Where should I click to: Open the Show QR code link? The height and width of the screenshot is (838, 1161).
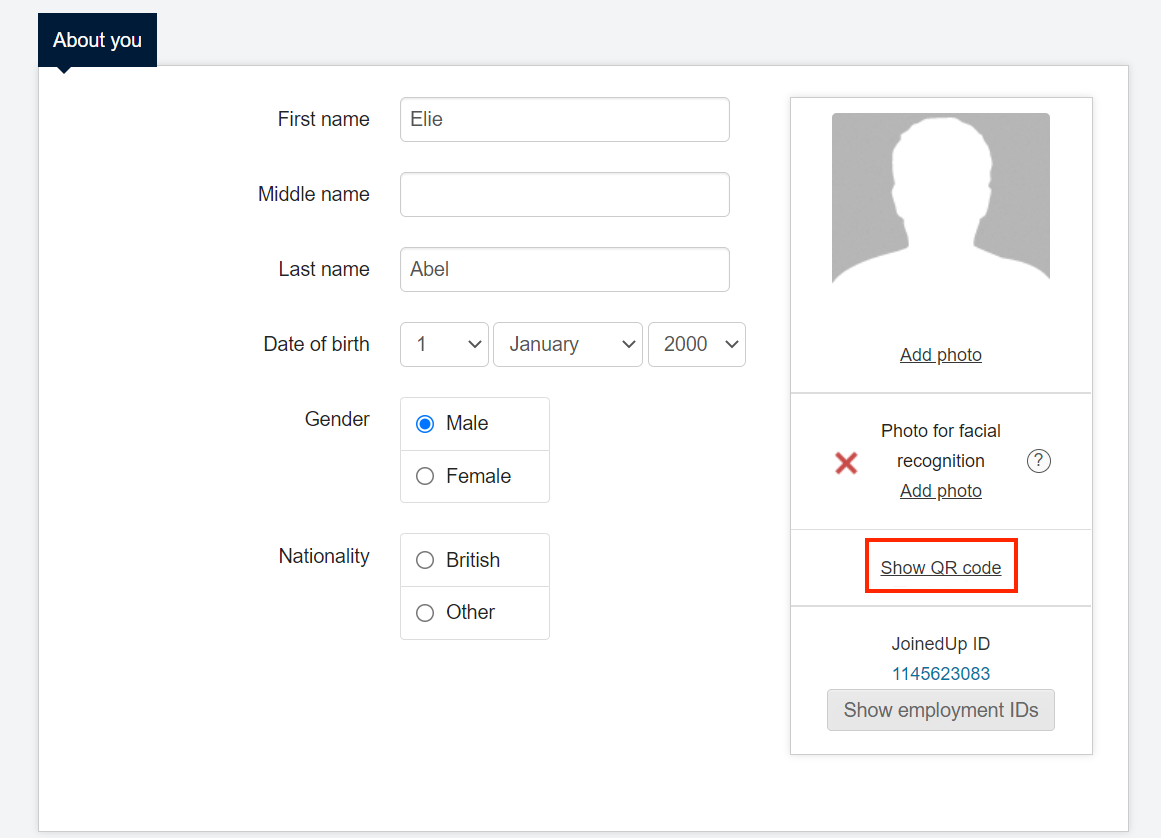point(940,568)
